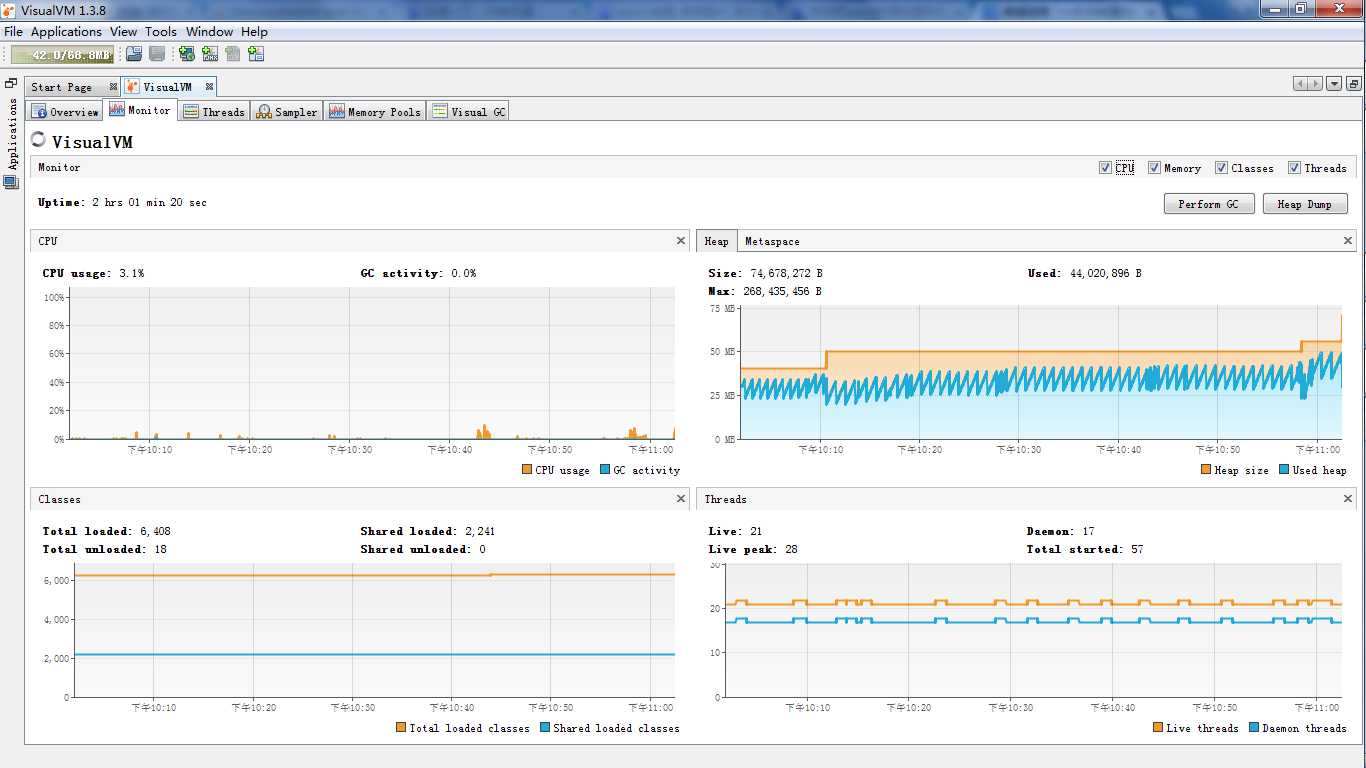
Task: Click the Total loaded 6,408 text
Action: pyautogui.click(x=106, y=531)
